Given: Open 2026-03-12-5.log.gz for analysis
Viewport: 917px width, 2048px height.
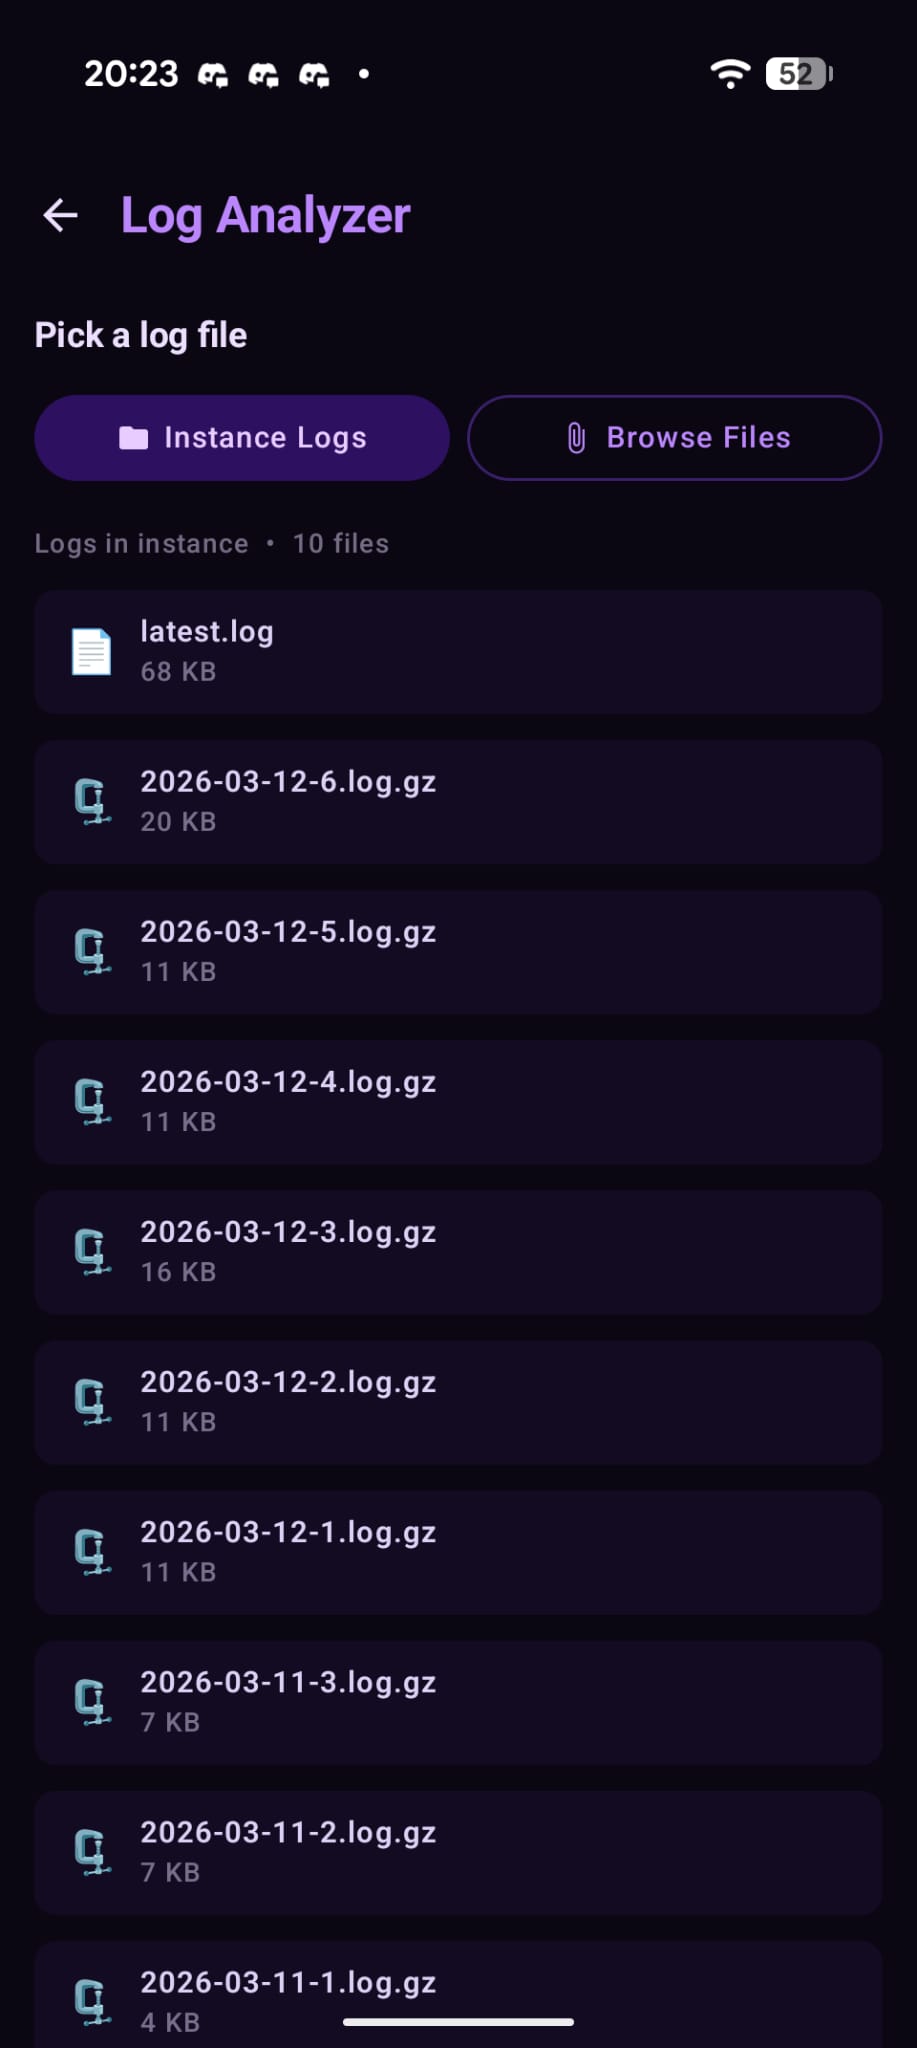Looking at the screenshot, I should coord(458,950).
